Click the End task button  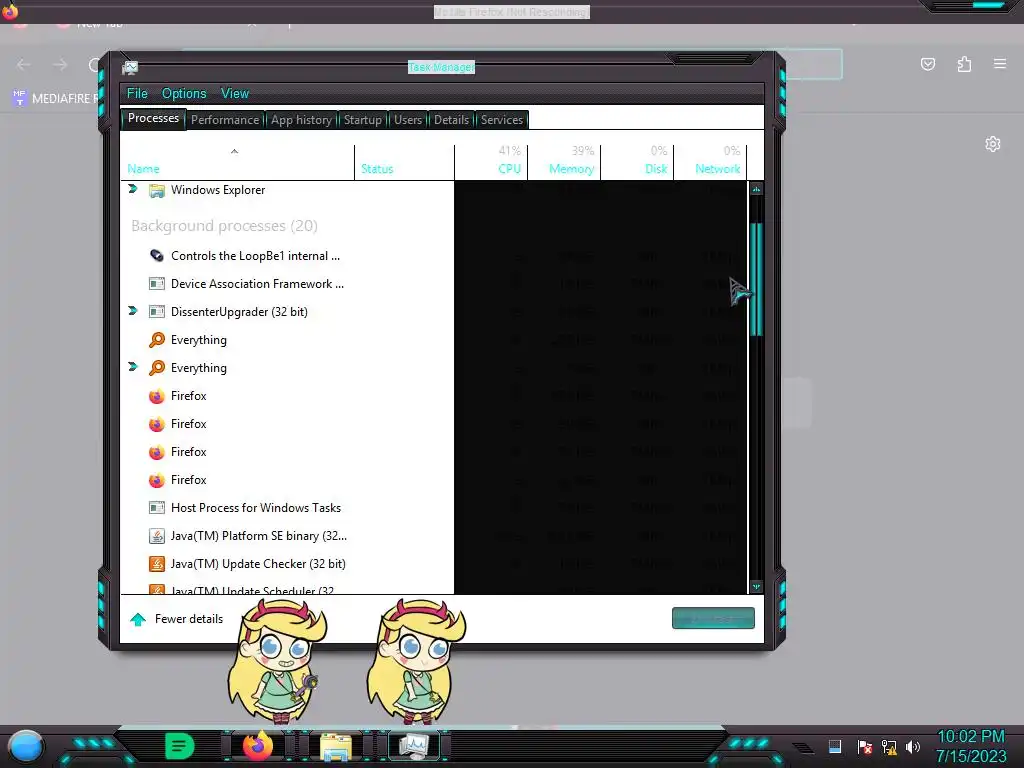coord(713,618)
